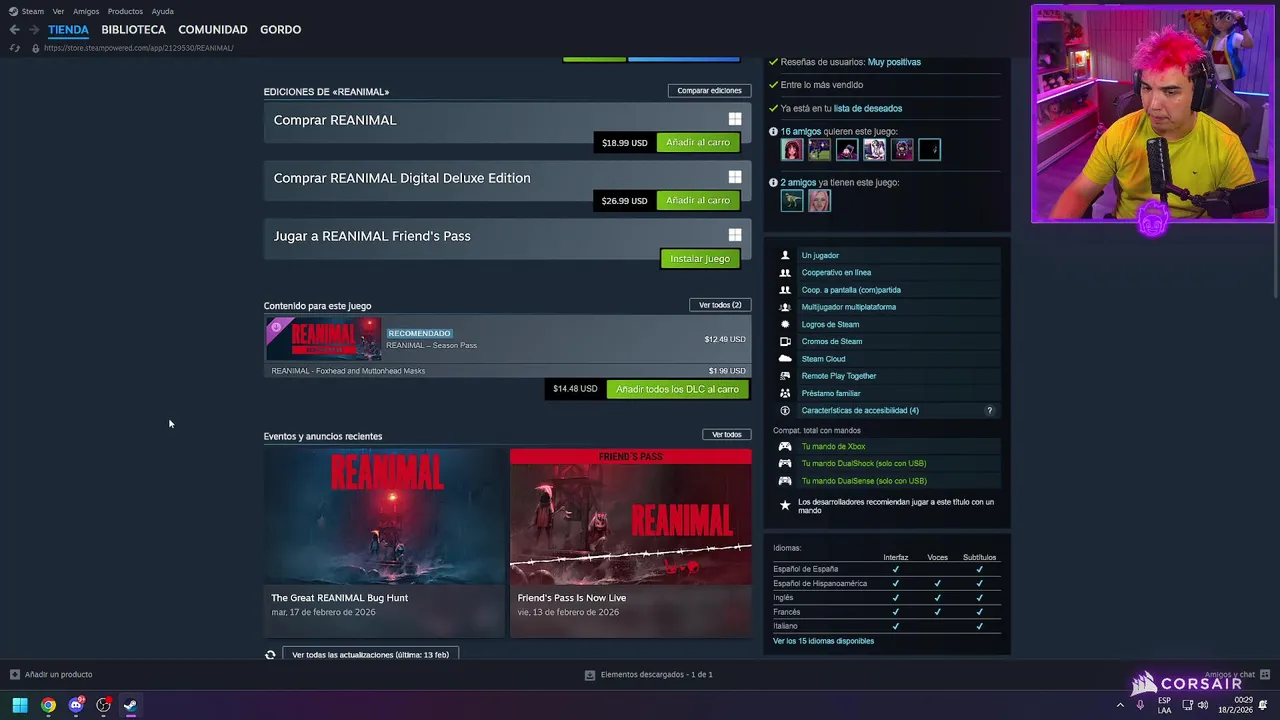Go forward with the forward arrow
Image resolution: width=1280 pixels, height=720 pixels.
(x=33, y=30)
